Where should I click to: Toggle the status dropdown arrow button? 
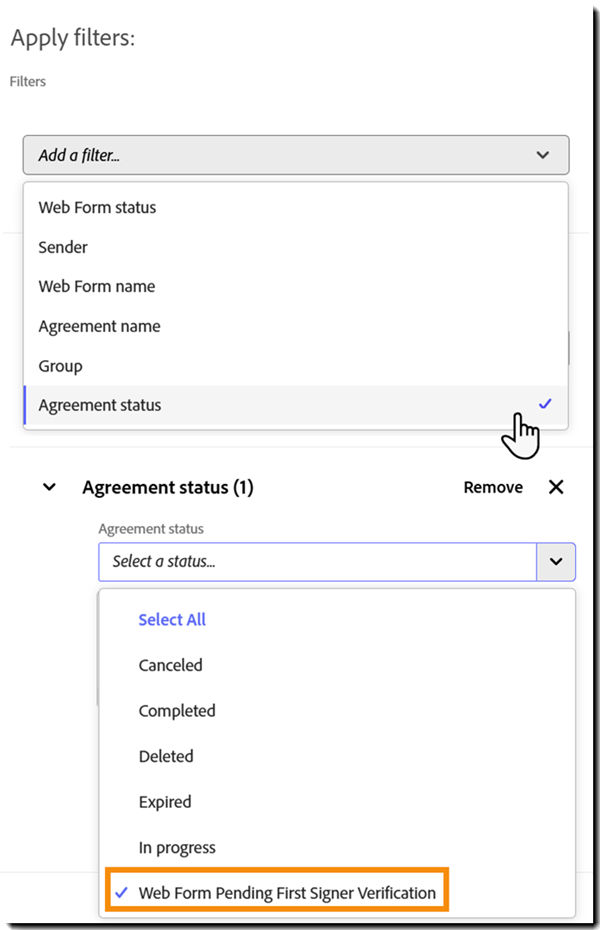tap(556, 562)
